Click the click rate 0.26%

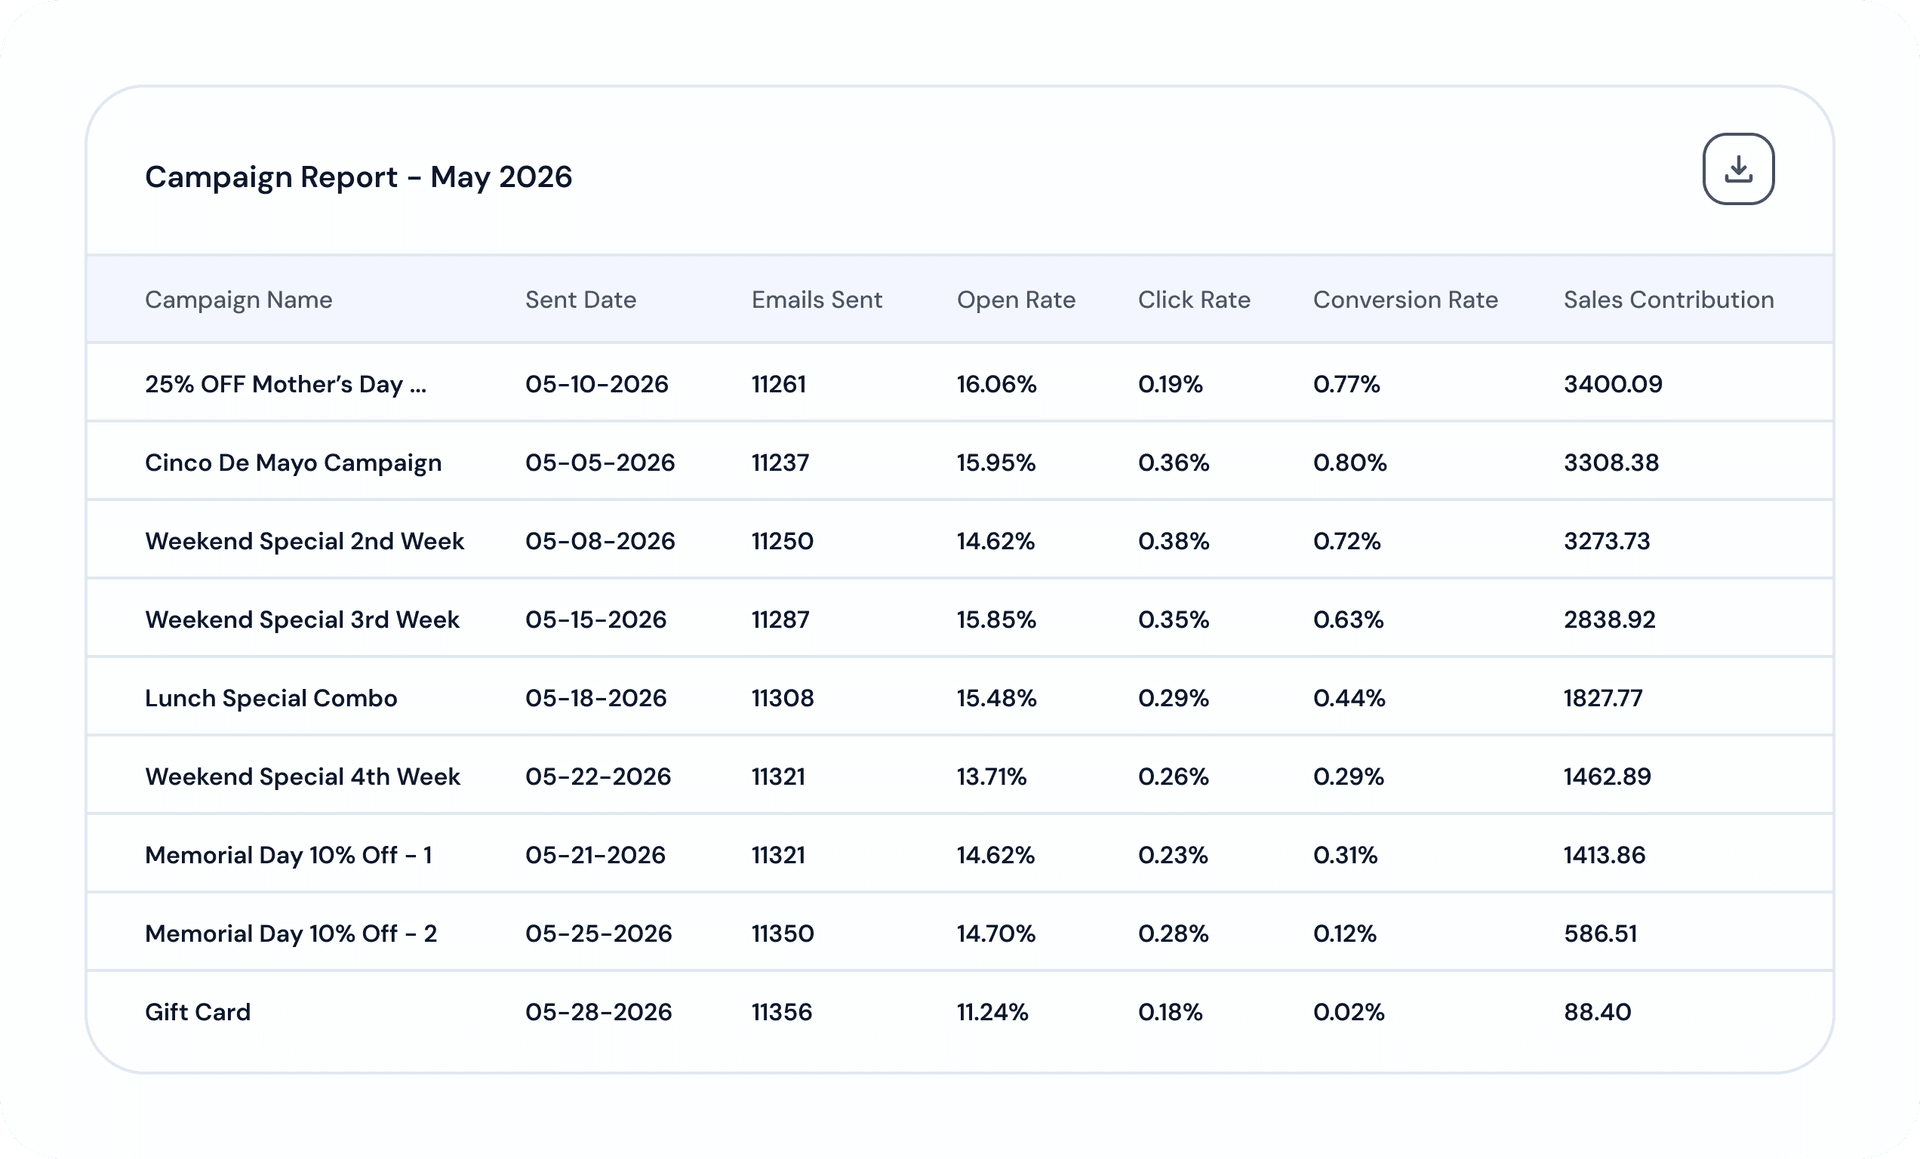pyautogui.click(x=1174, y=776)
